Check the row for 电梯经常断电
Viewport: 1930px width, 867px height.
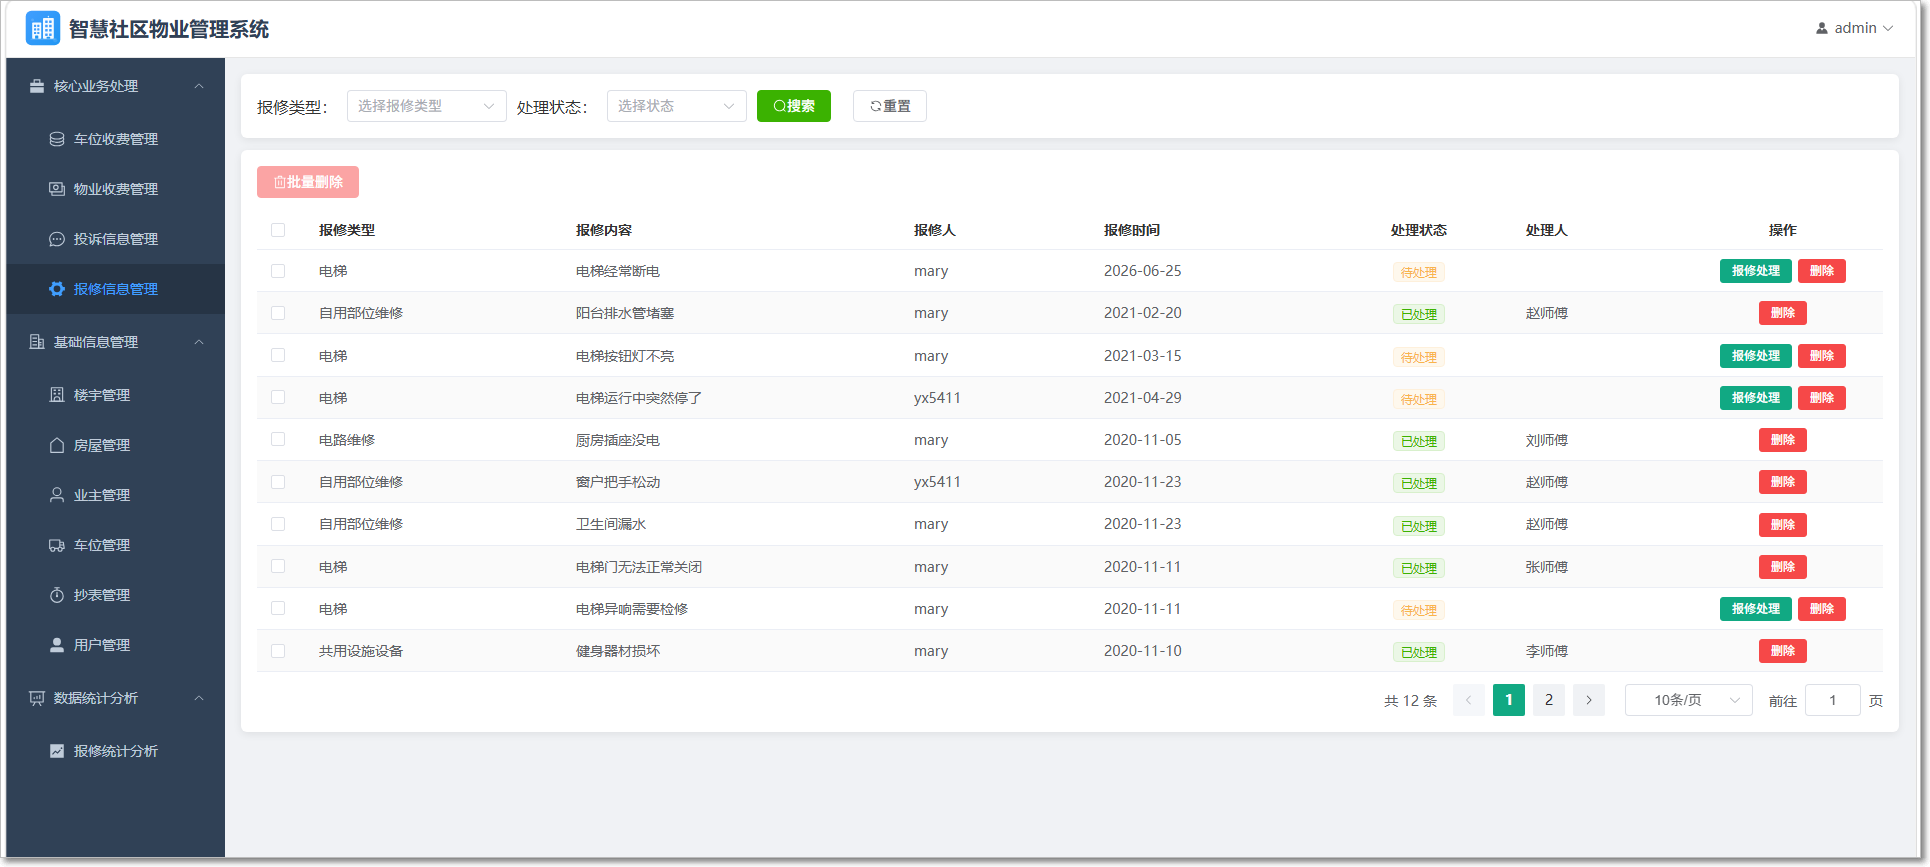278,271
